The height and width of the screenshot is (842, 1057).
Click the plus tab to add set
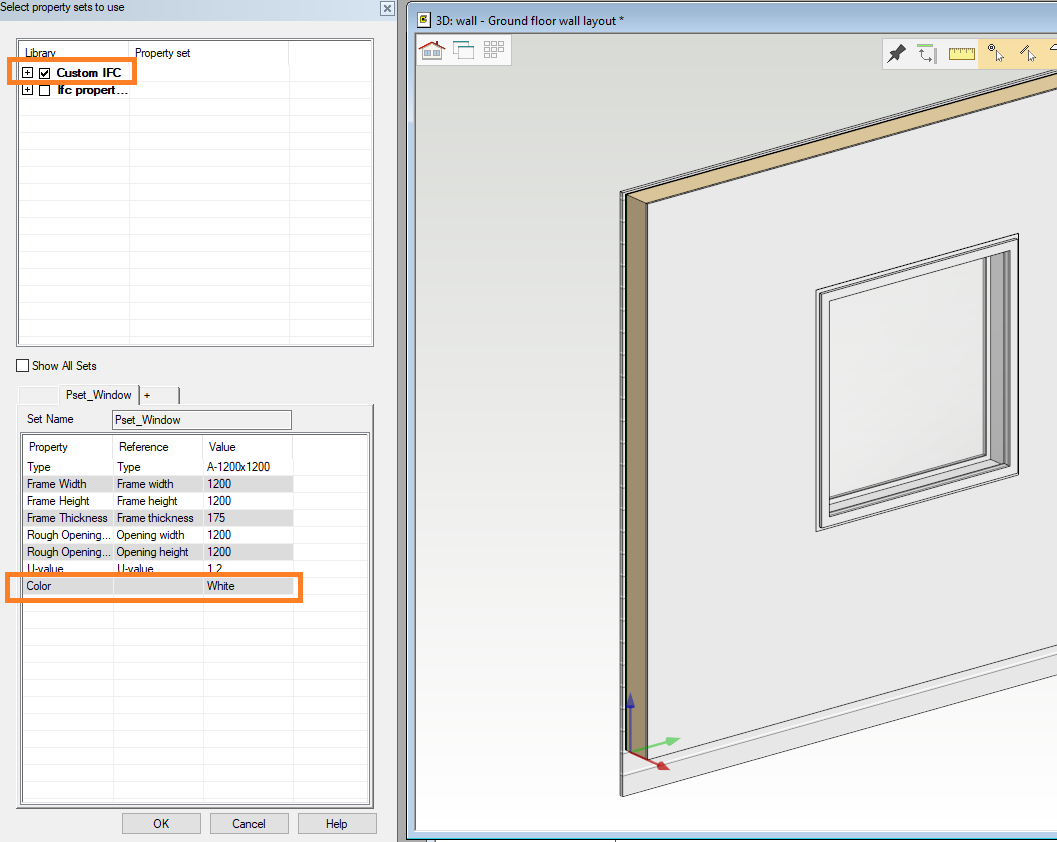tap(147, 395)
